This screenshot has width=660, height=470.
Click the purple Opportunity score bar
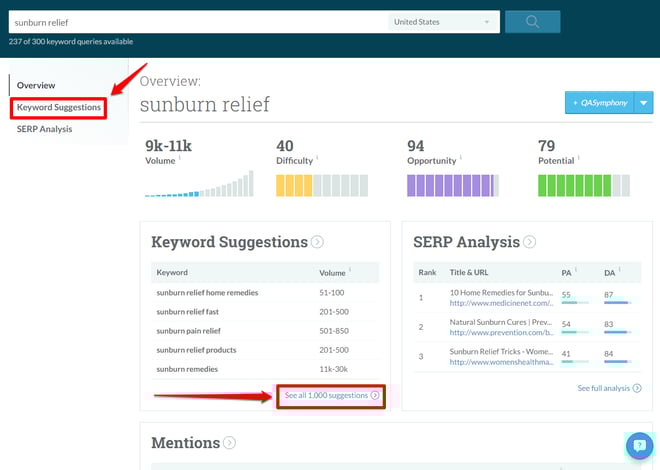pos(453,186)
